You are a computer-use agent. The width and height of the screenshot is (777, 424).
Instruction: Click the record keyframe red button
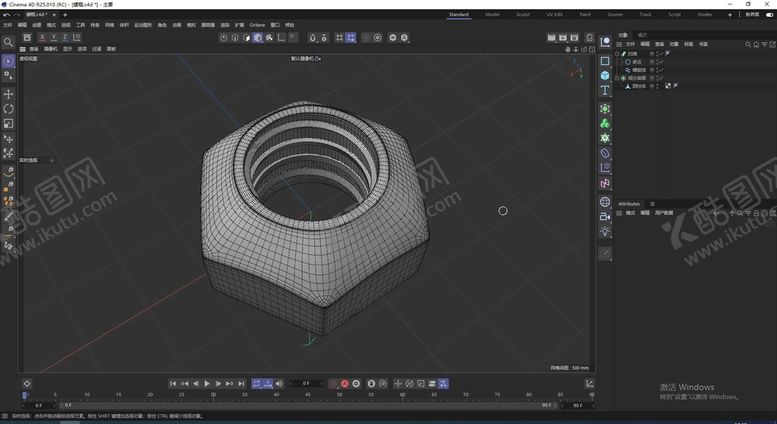point(345,383)
